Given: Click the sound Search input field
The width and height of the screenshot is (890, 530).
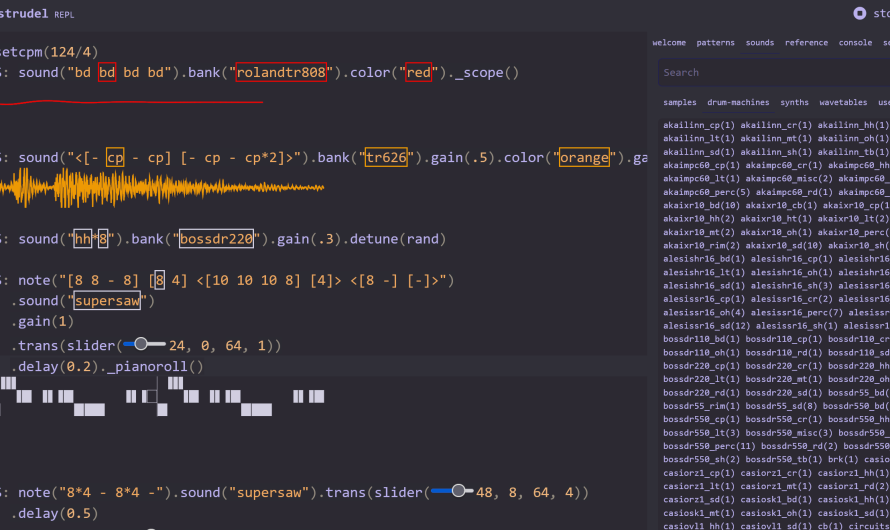Looking at the screenshot, I should [770, 72].
